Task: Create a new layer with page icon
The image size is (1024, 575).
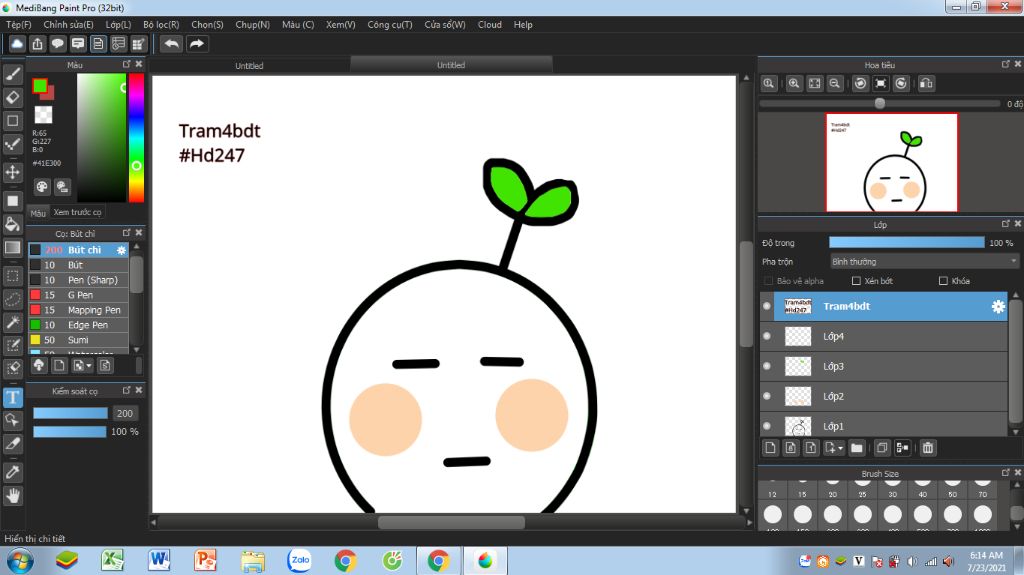Action: tap(770, 448)
